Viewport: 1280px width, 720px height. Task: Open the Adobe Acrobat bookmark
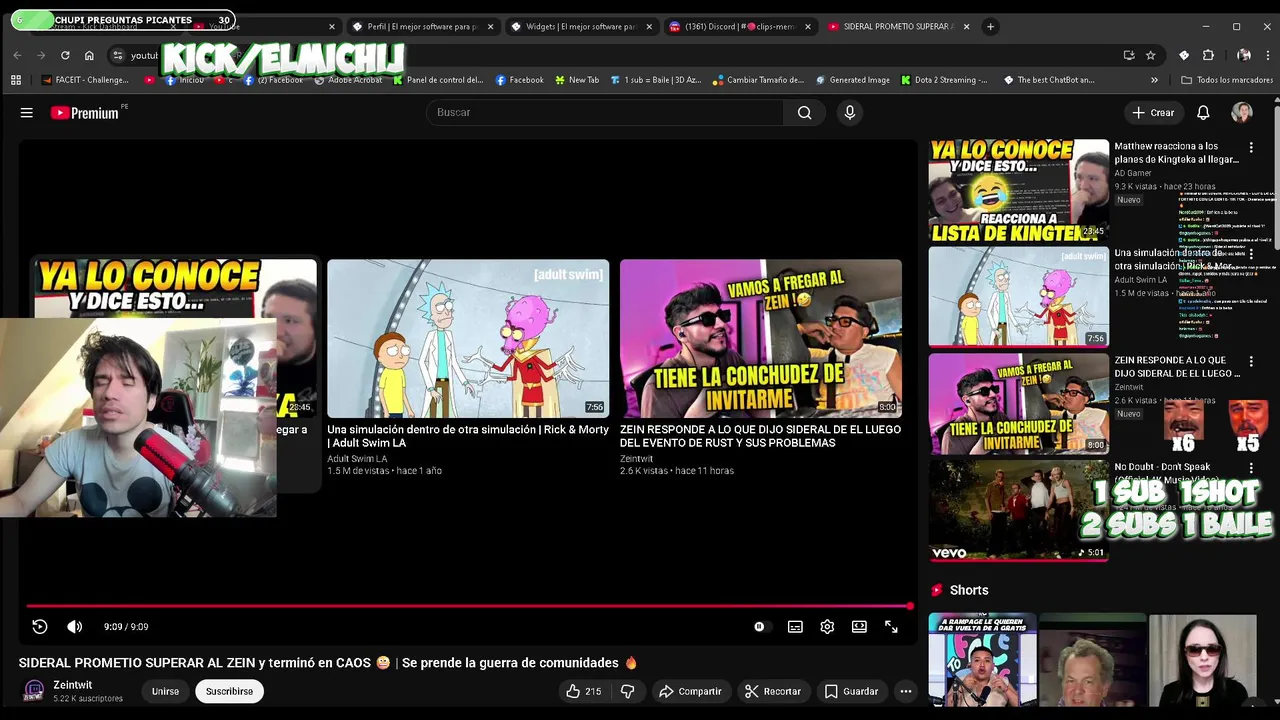pyautogui.click(x=350, y=80)
